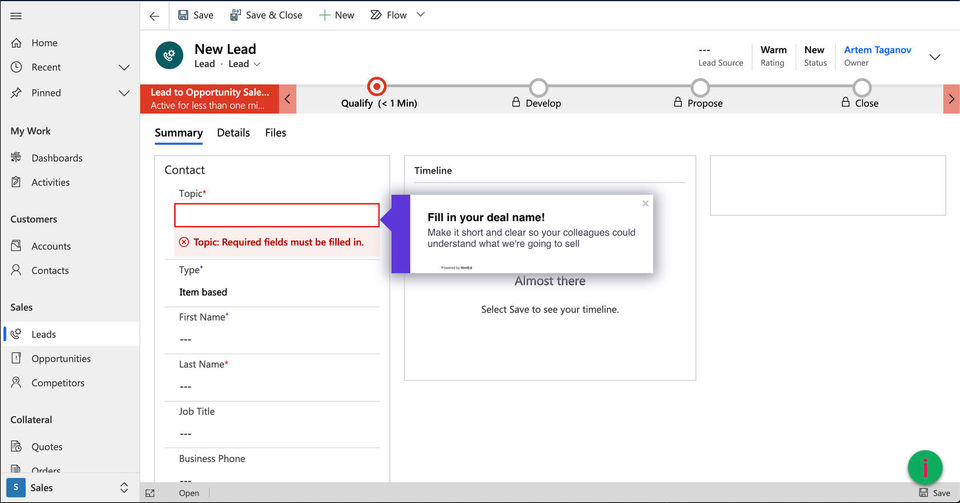
Task: Click into the Topic input field
Action: (x=277, y=215)
